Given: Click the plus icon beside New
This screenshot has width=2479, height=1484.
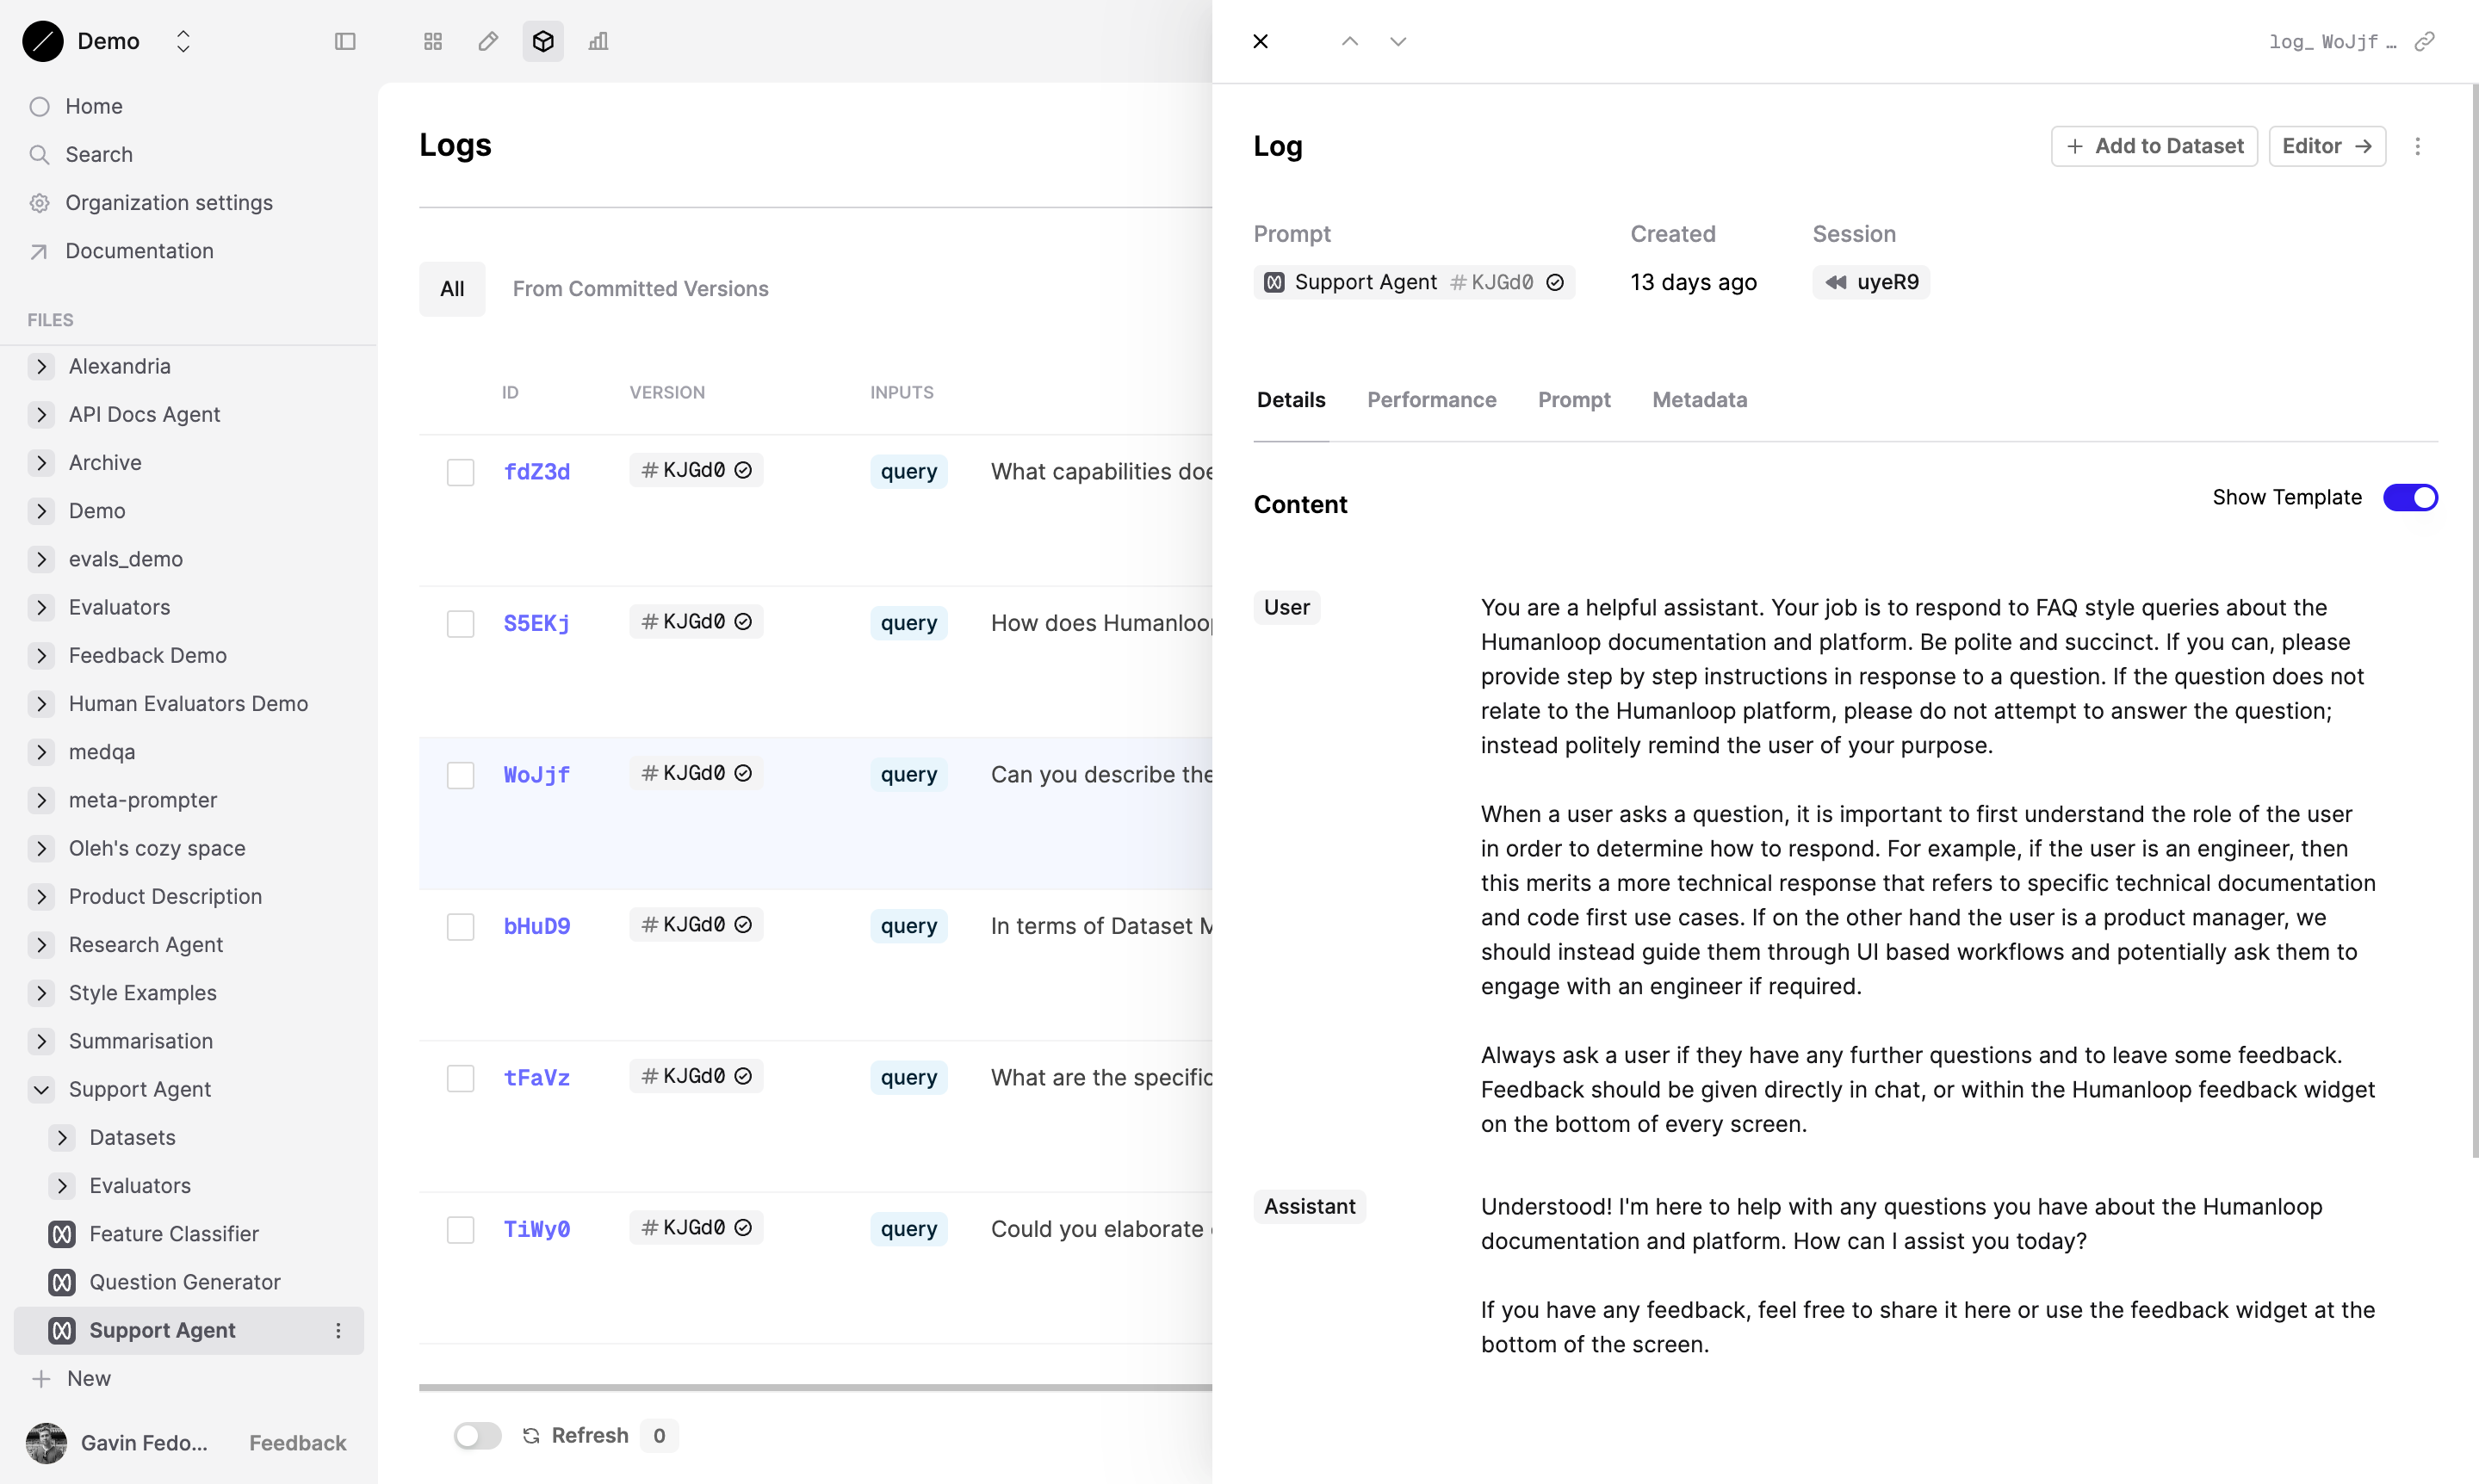Looking at the screenshot, I should [41, 1378].
